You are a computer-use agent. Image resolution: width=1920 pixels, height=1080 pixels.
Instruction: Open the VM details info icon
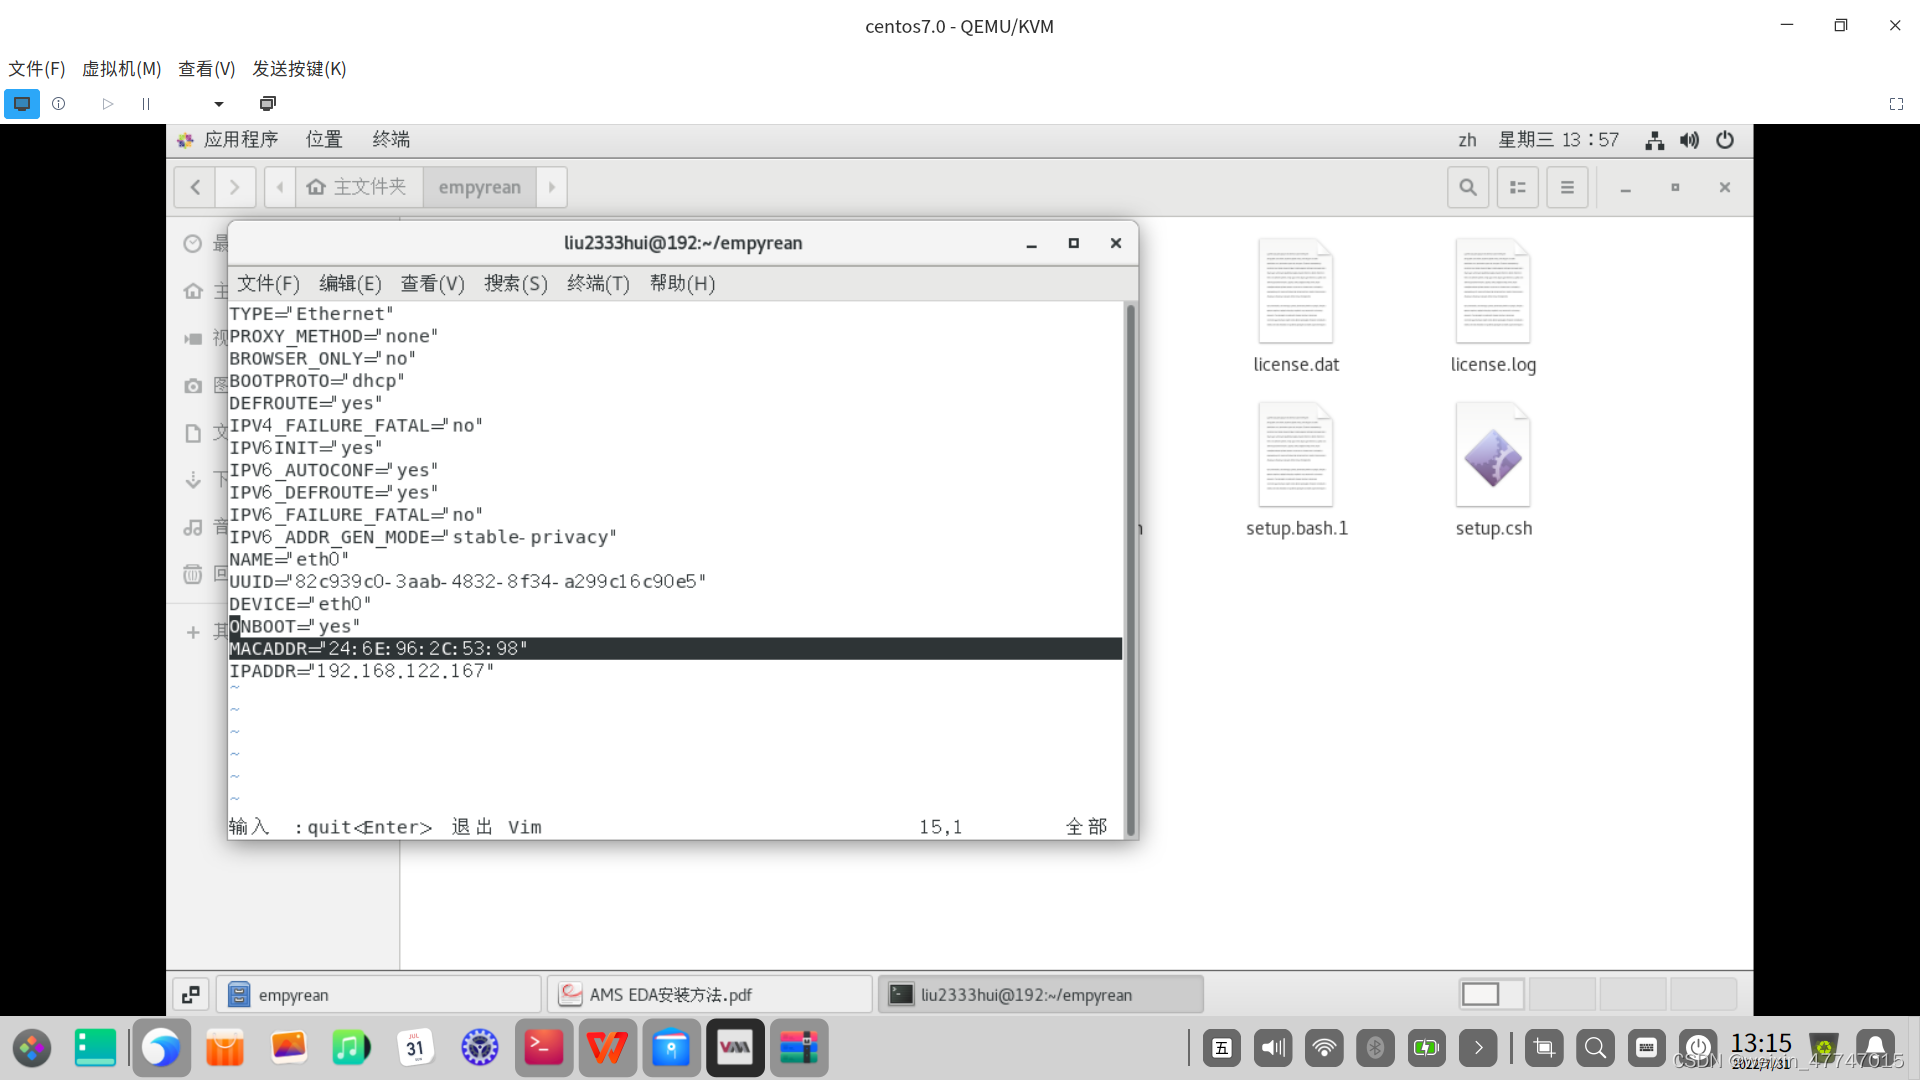pos(59,104)
